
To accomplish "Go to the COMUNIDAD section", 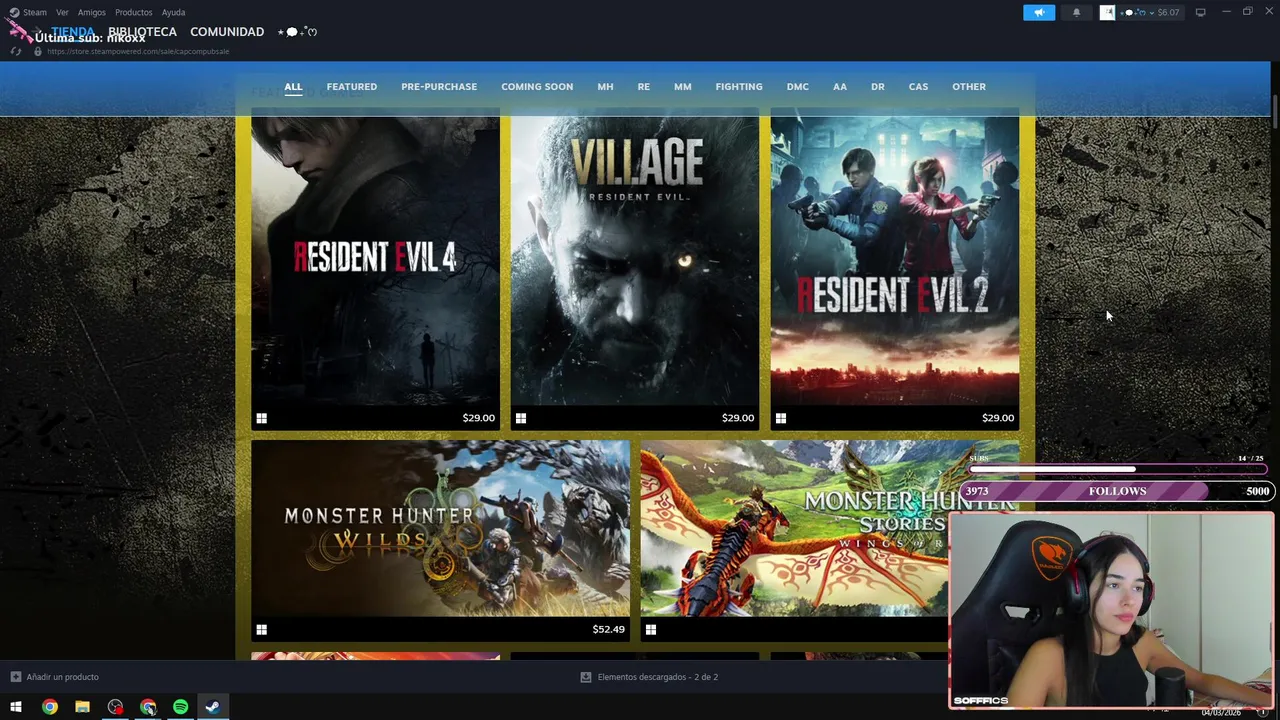I will tap(227, 32).
